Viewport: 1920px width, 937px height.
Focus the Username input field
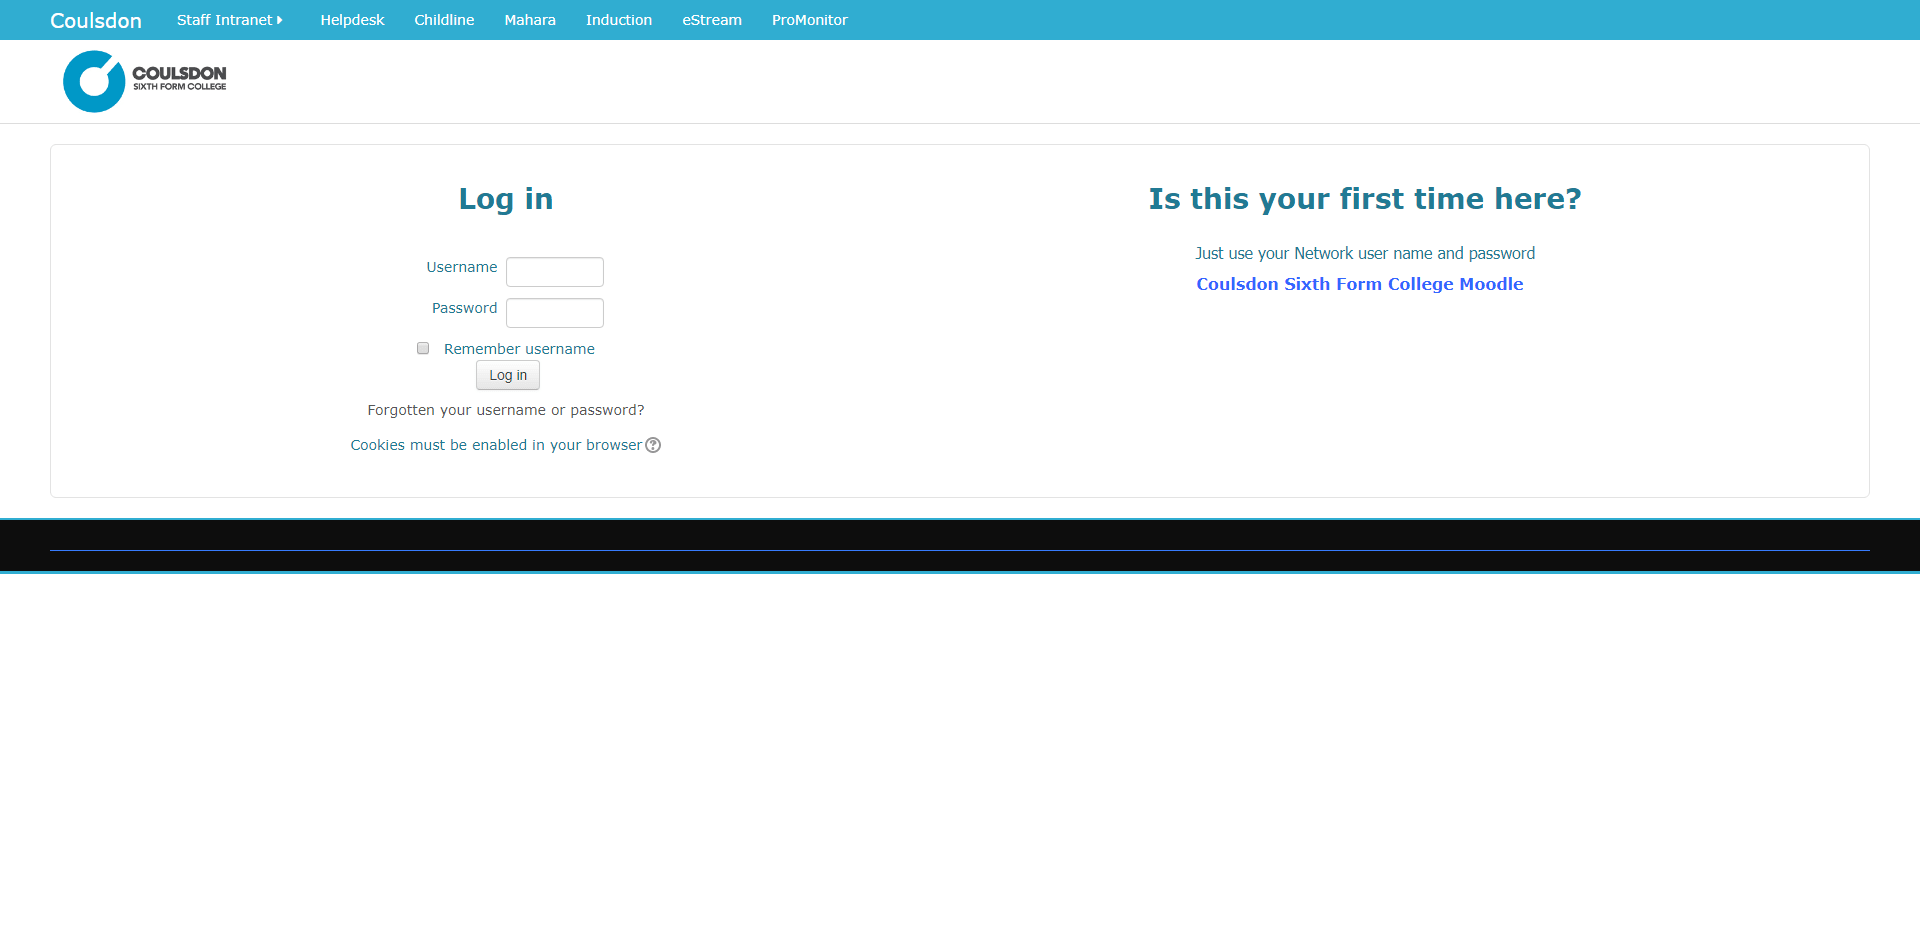(555, 272)
